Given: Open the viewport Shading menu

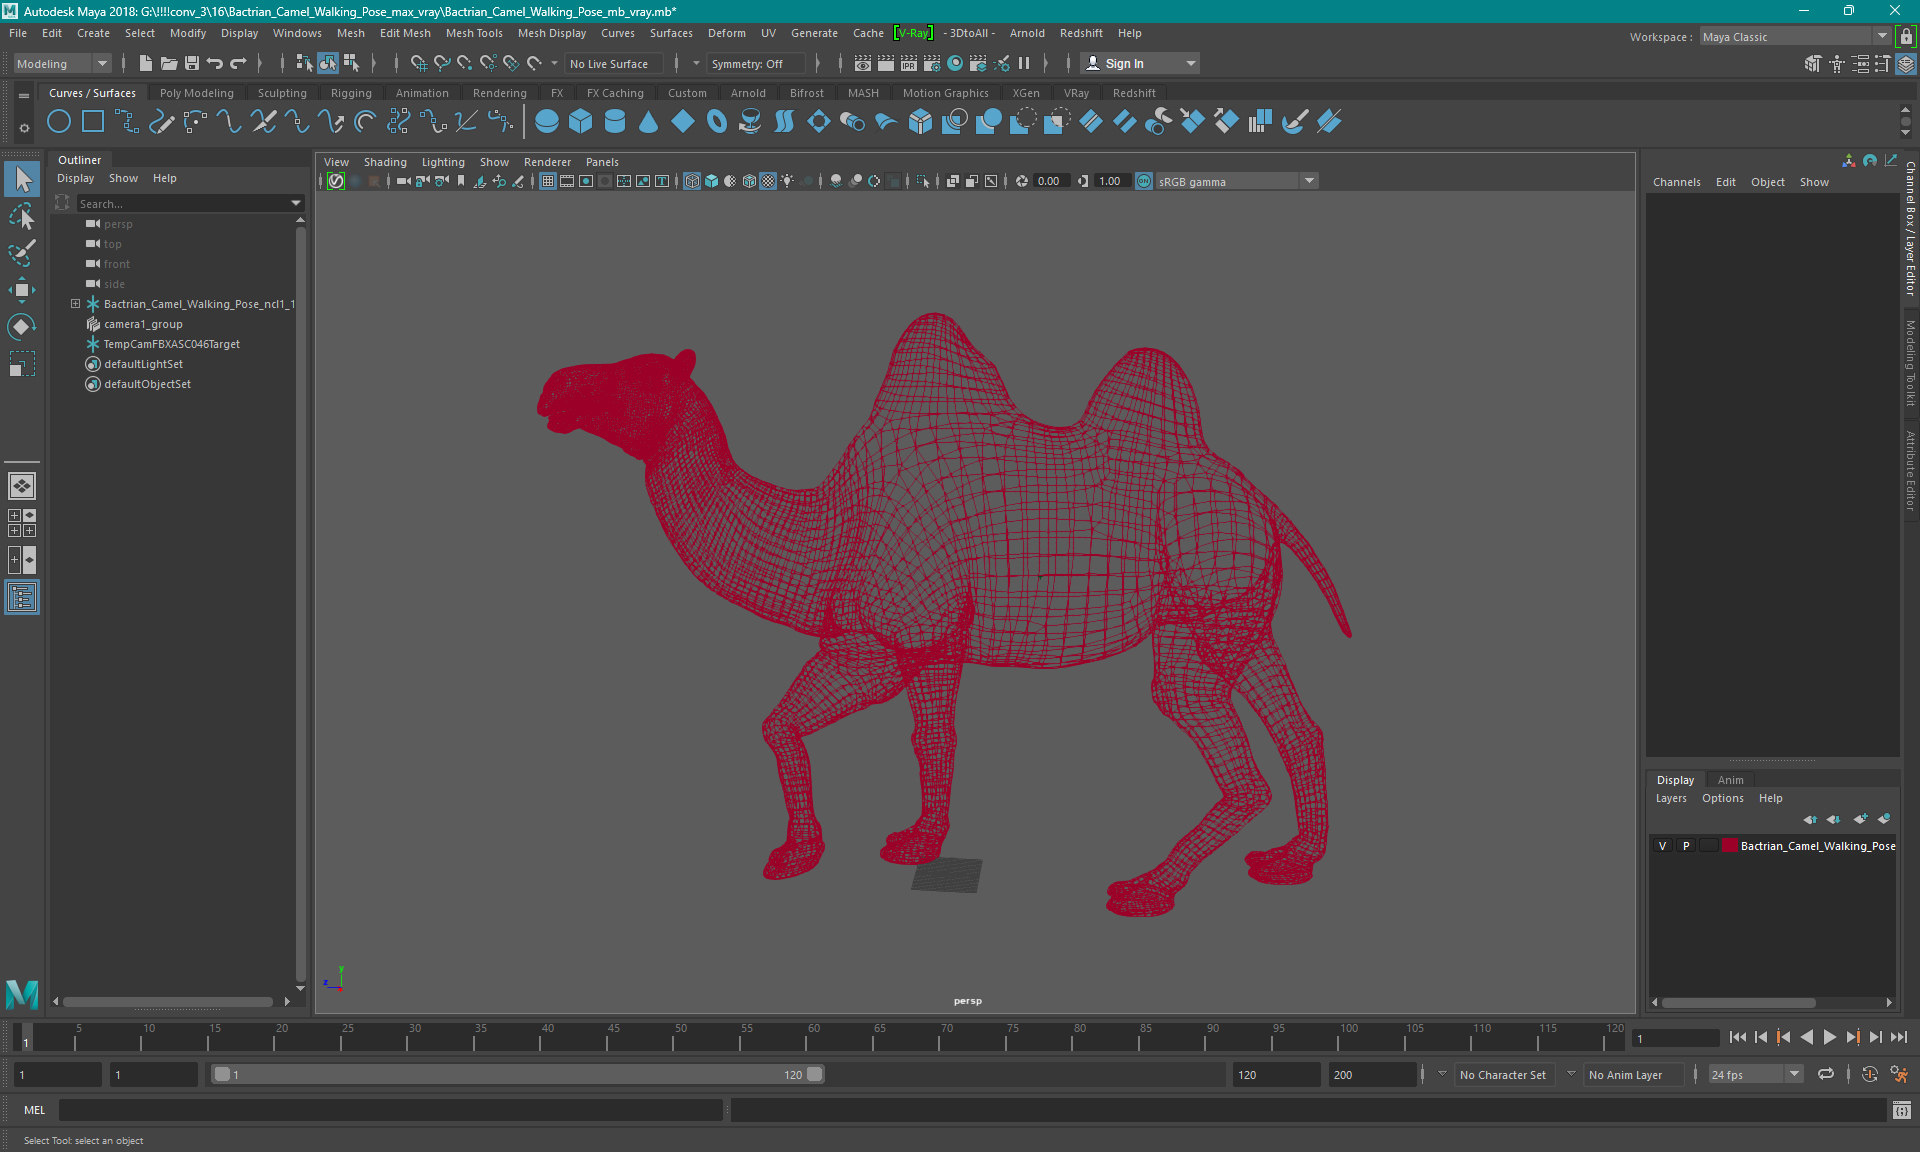Looking at the screenshot, I should (385, 162).
